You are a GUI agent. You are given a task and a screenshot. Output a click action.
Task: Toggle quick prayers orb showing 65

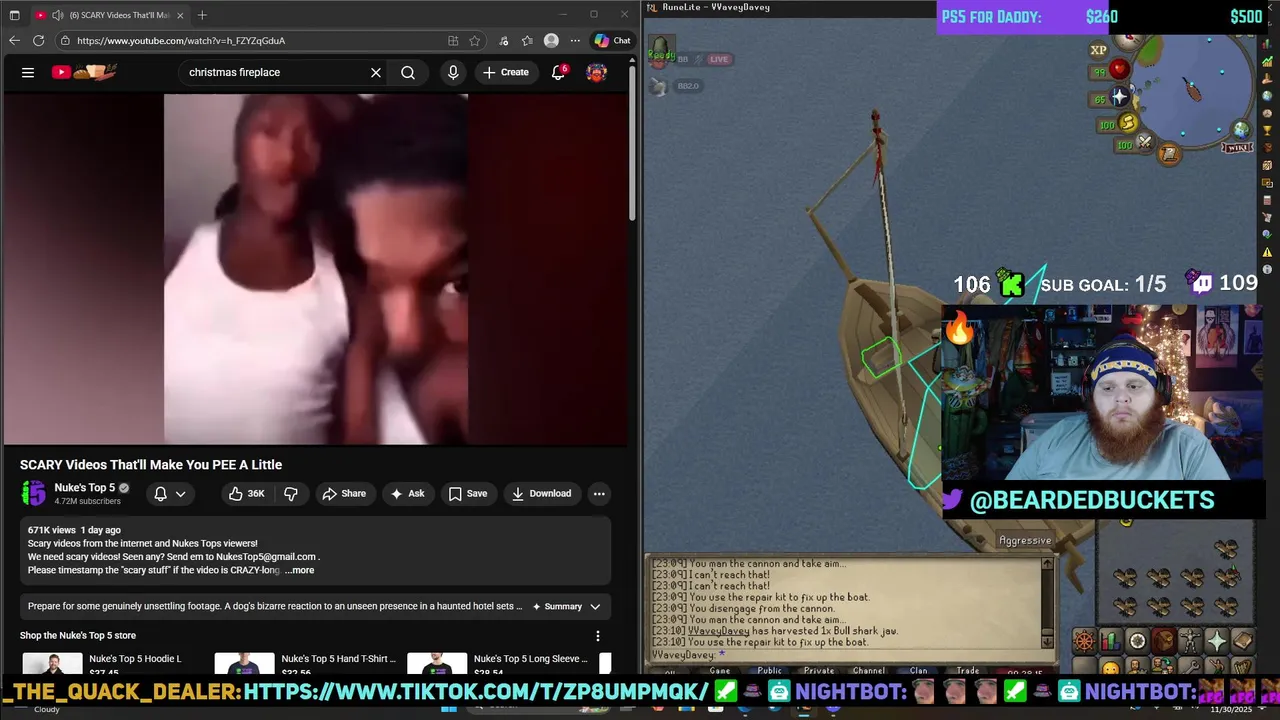(1111, 98)
